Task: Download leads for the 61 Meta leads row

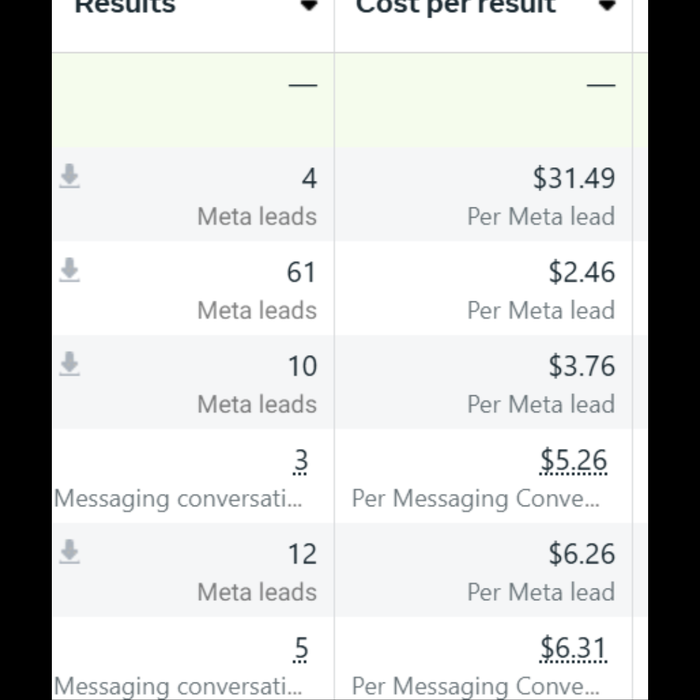Action: 70,270
